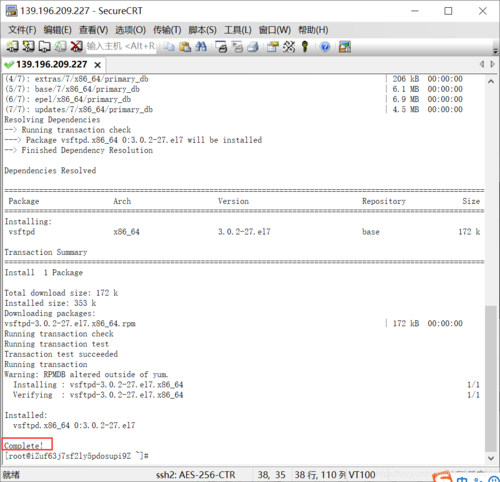Open the 窗口(W) menu

pyautogui.click(x=275, y=30)
